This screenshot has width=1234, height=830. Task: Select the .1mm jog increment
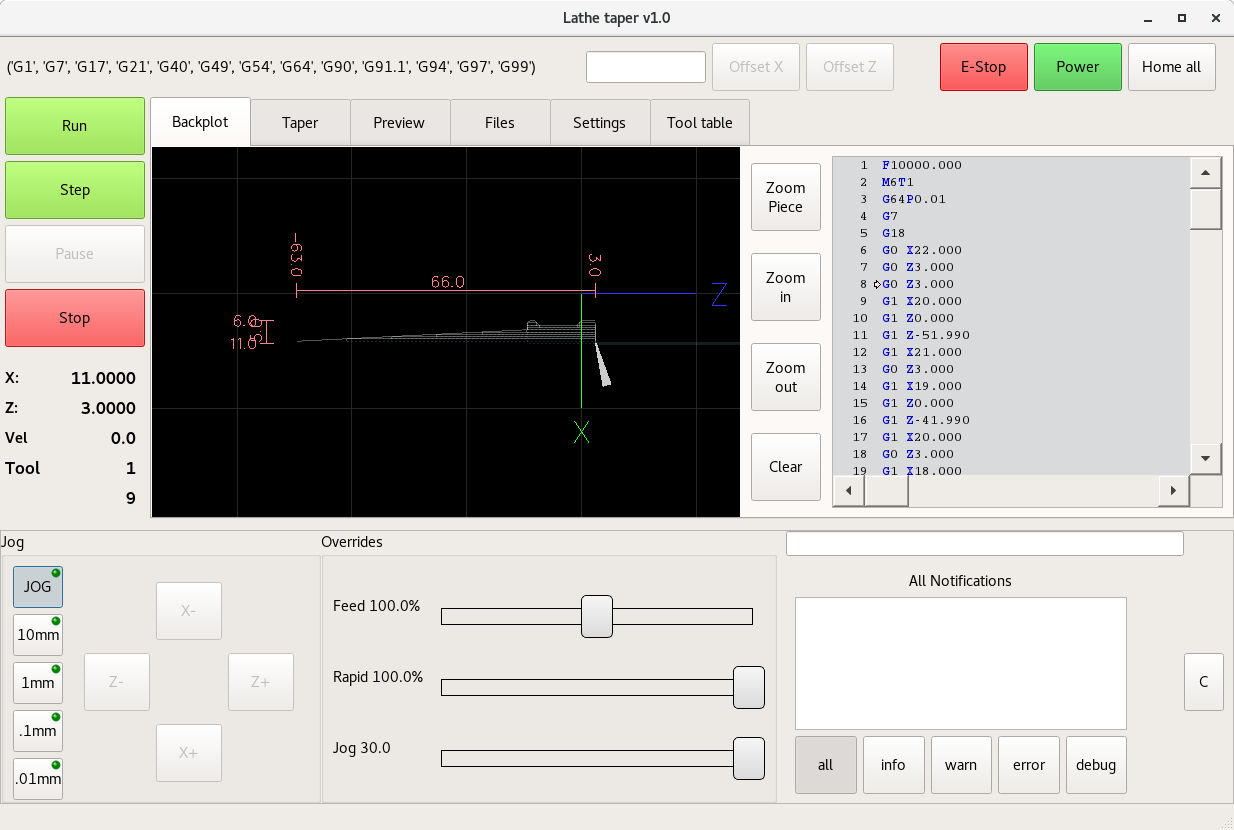(38, 731)
